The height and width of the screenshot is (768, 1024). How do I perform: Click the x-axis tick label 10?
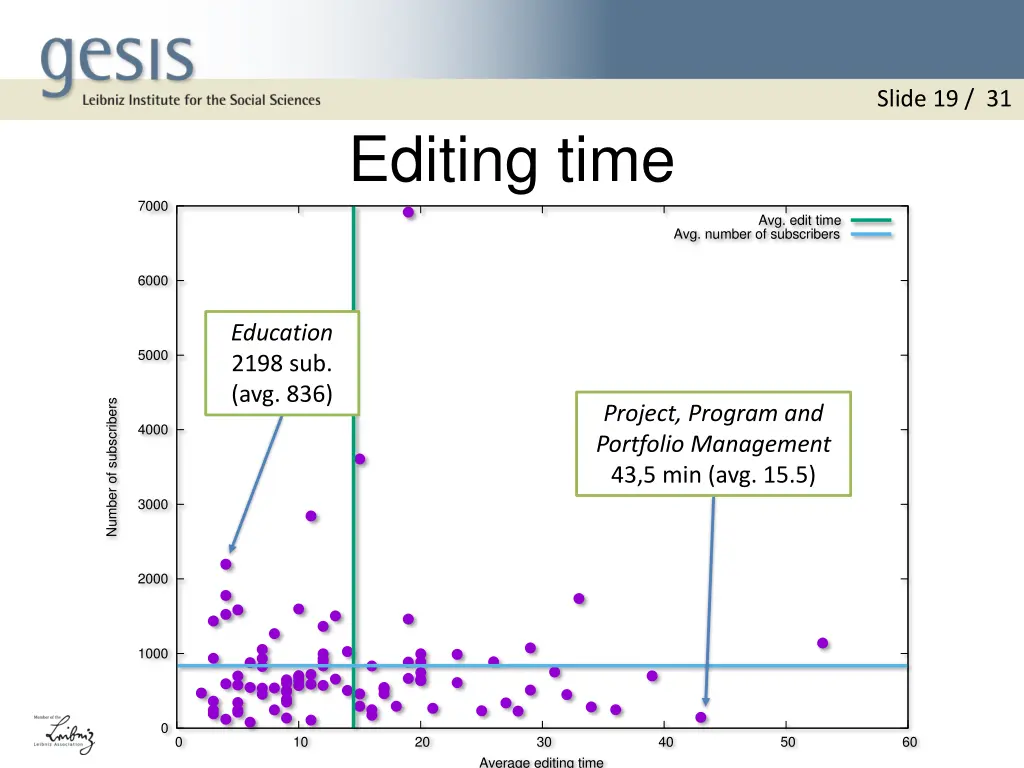(x=300, y=743)
